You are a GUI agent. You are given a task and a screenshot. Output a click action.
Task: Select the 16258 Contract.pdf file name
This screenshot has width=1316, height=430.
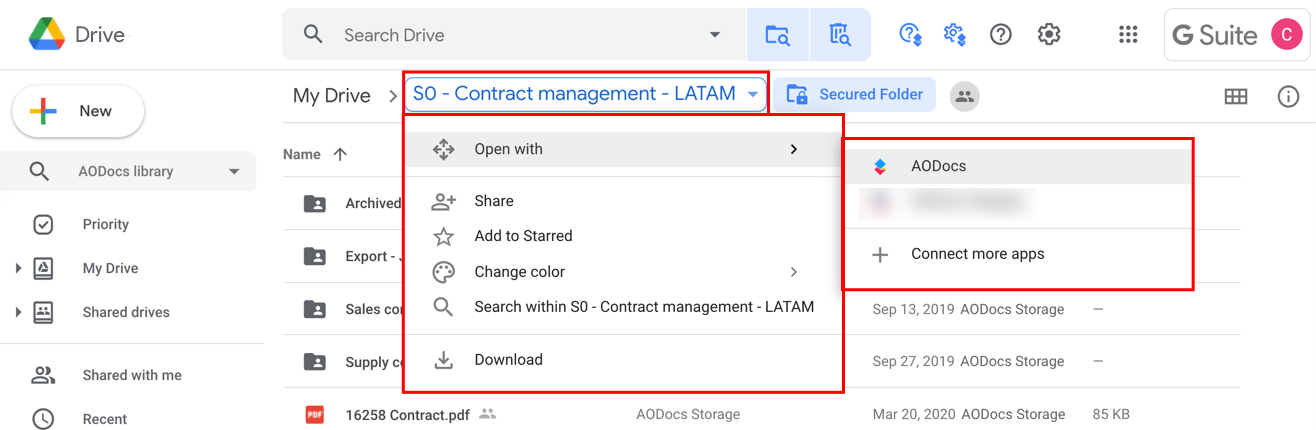point(409,414)
